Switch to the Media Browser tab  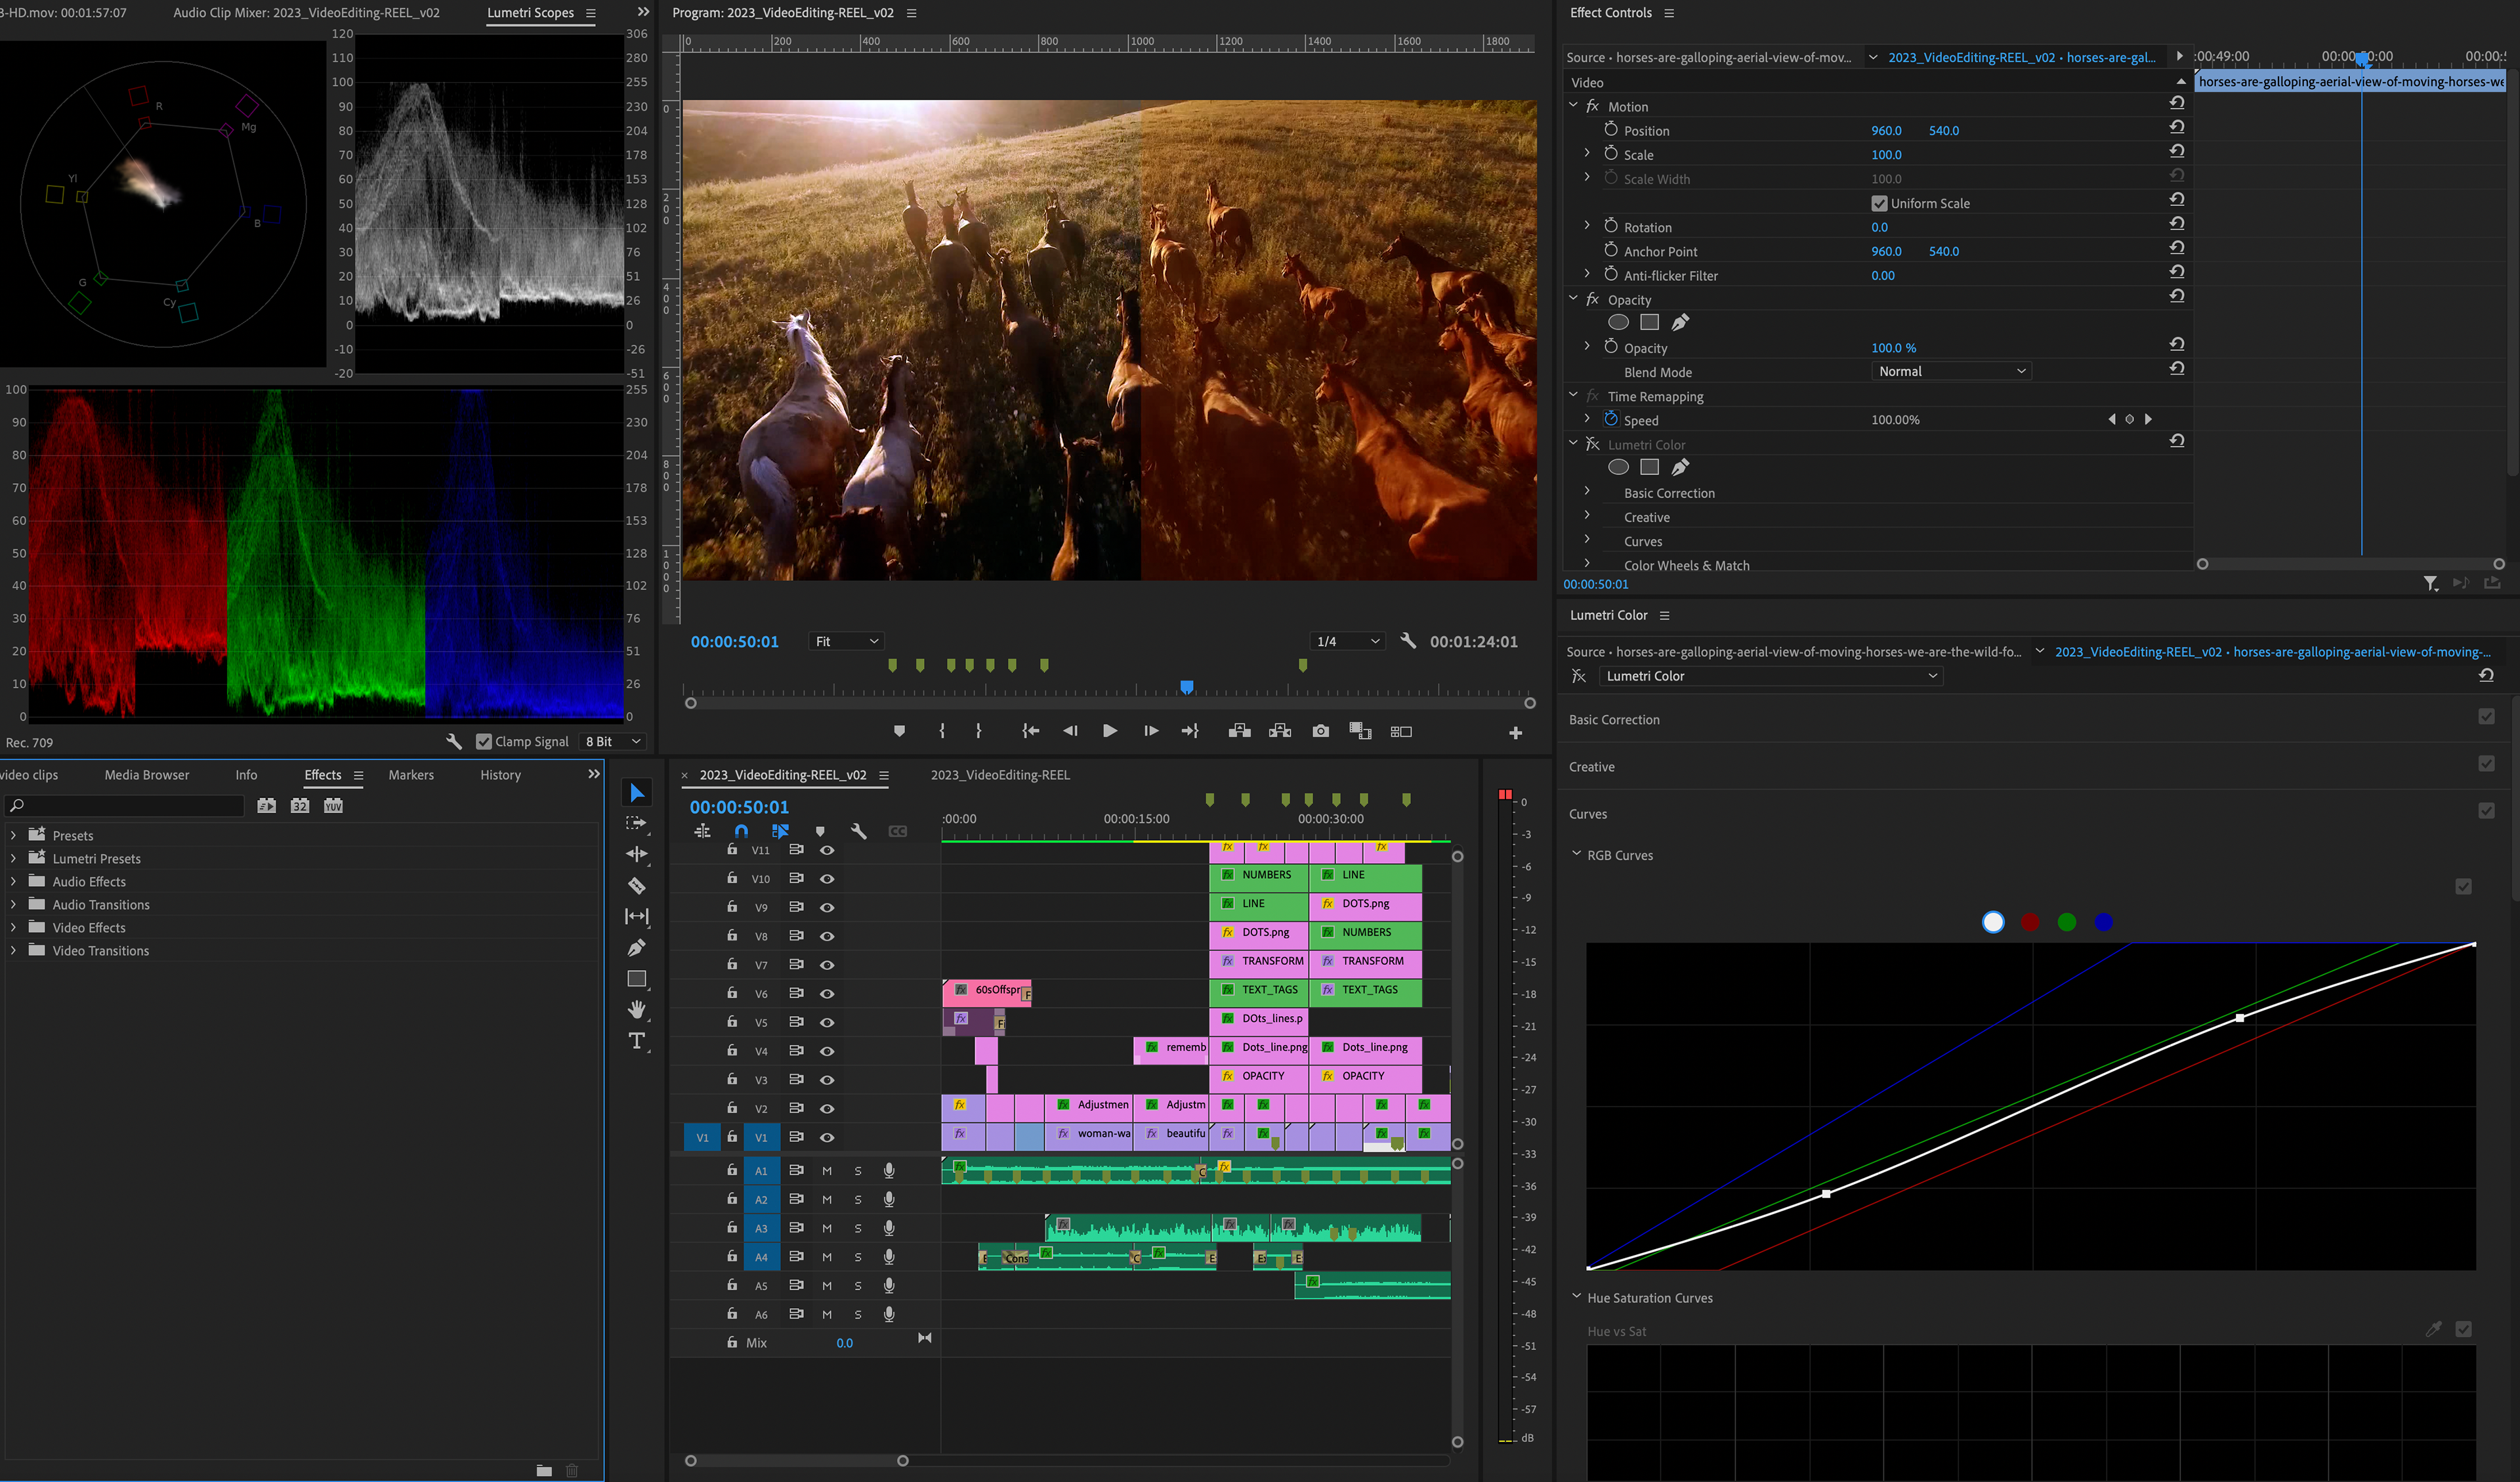tap(147, 775)
